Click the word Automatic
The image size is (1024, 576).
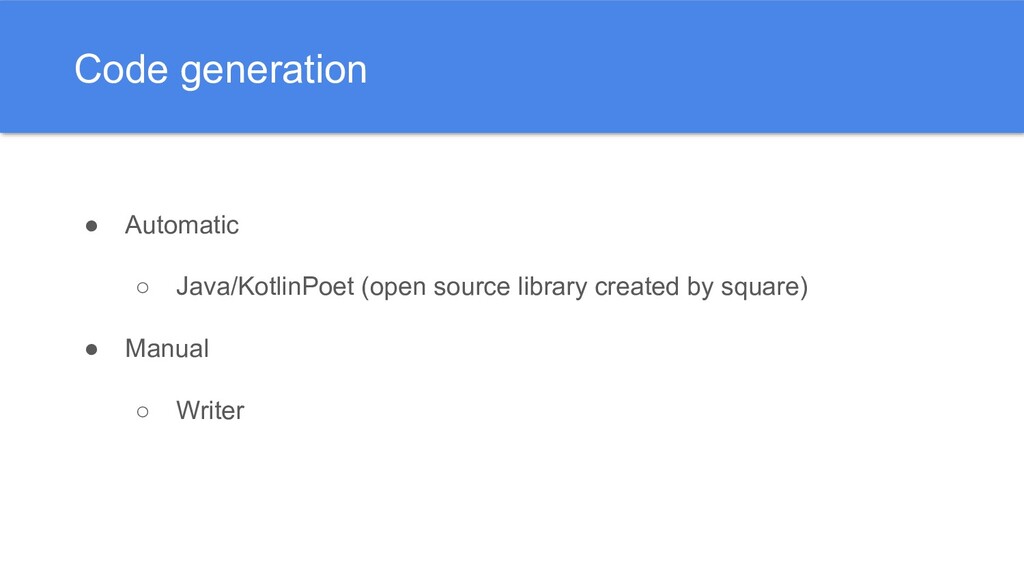point(181,226)
